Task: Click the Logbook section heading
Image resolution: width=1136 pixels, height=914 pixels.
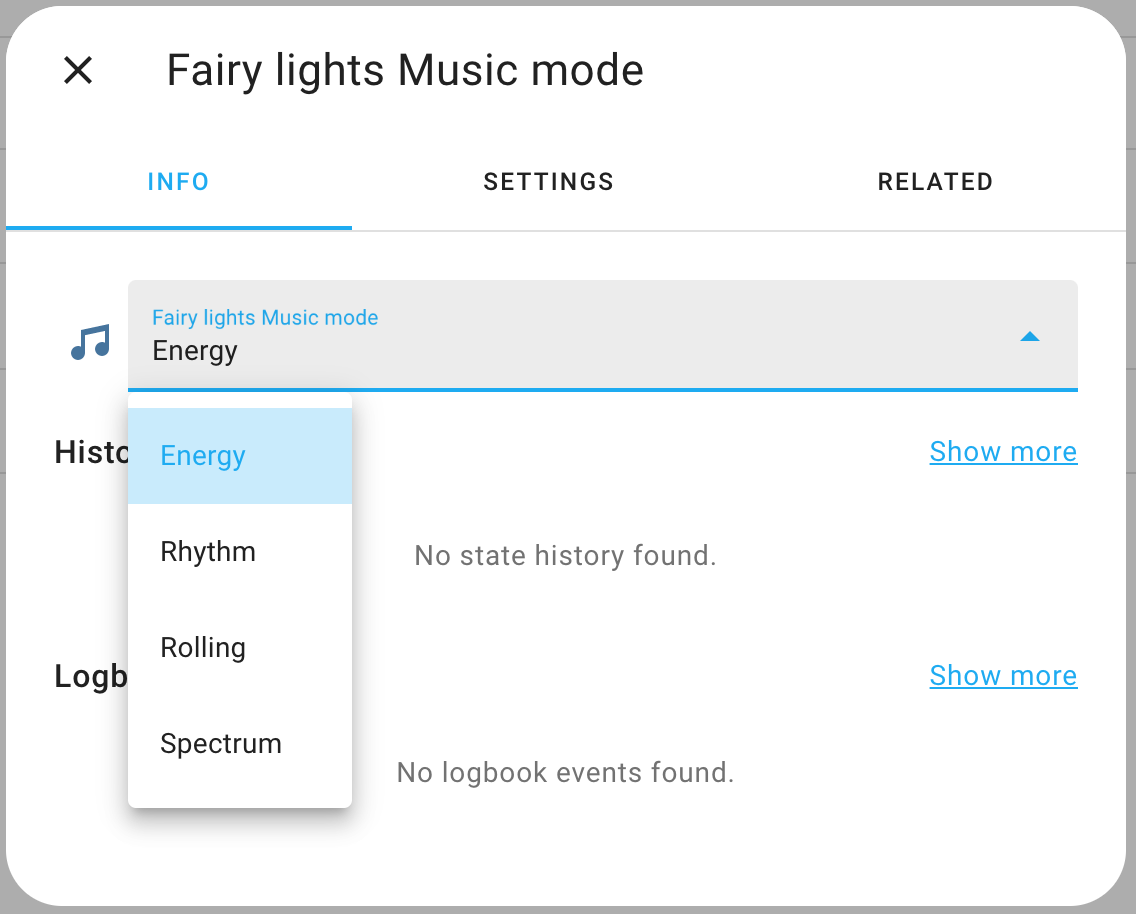Action: tap(90, 676)
